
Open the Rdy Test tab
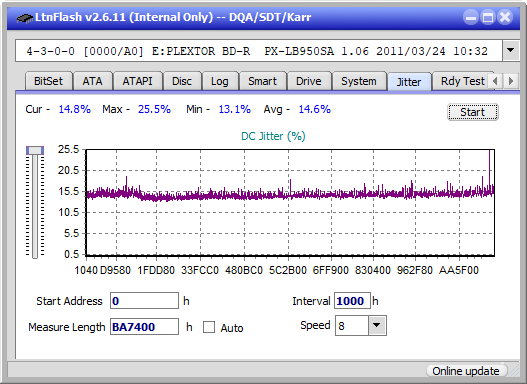tap(462, 81)
